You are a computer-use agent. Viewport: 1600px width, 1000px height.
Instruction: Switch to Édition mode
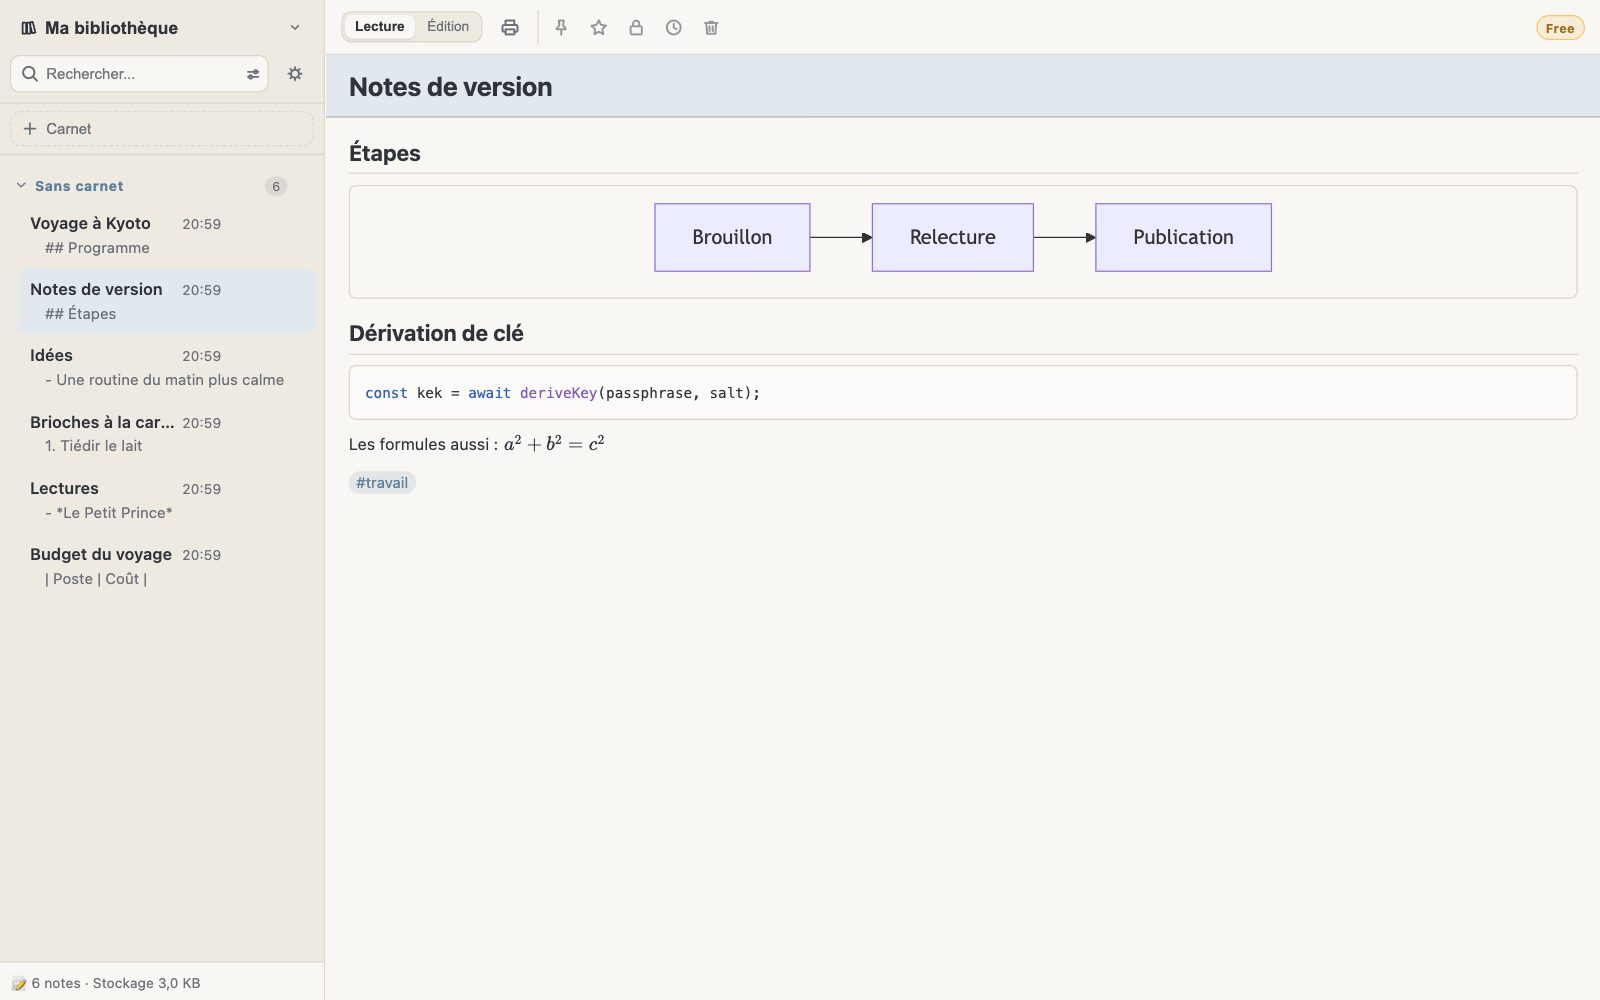(x=448, y=27)
